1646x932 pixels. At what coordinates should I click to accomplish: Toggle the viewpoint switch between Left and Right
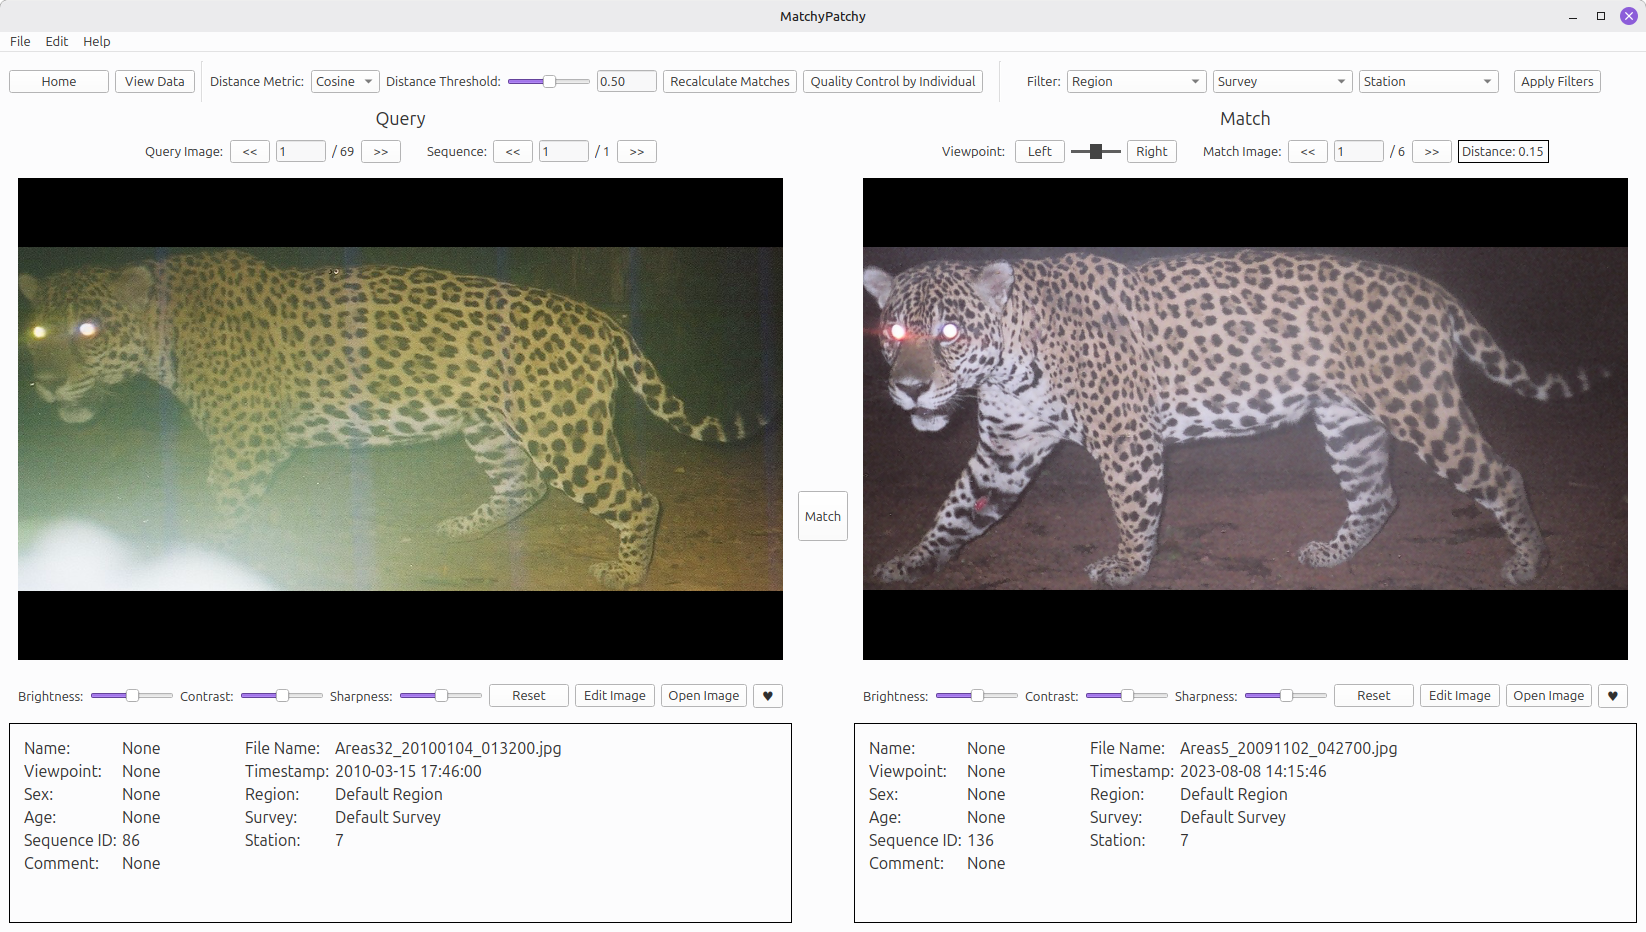[1096, 152]
